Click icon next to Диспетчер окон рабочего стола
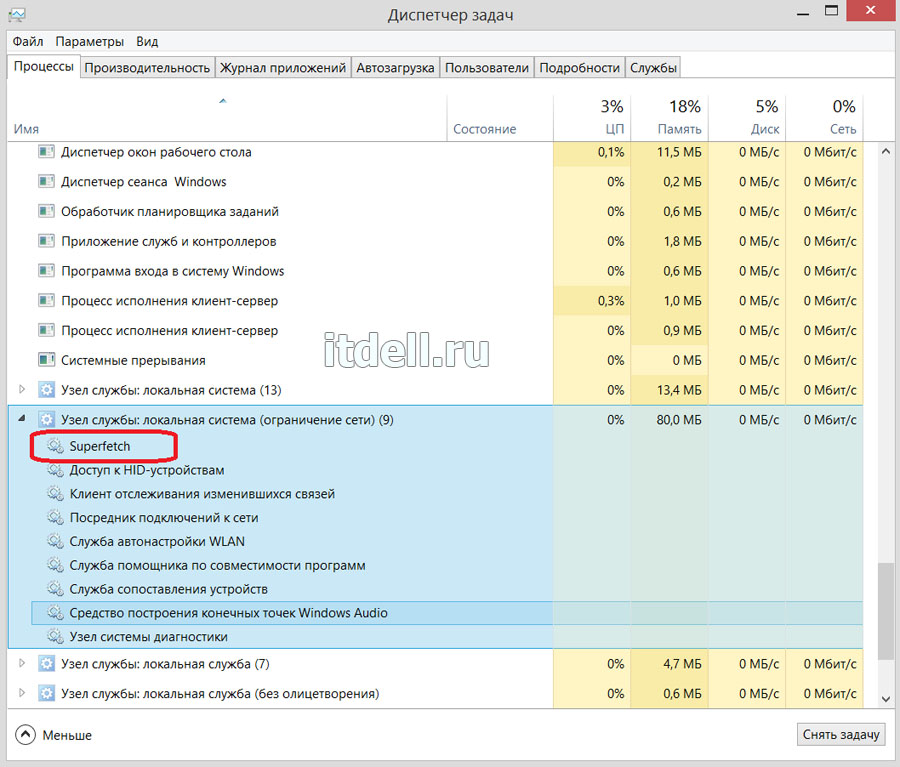 [x=46, y=152]
